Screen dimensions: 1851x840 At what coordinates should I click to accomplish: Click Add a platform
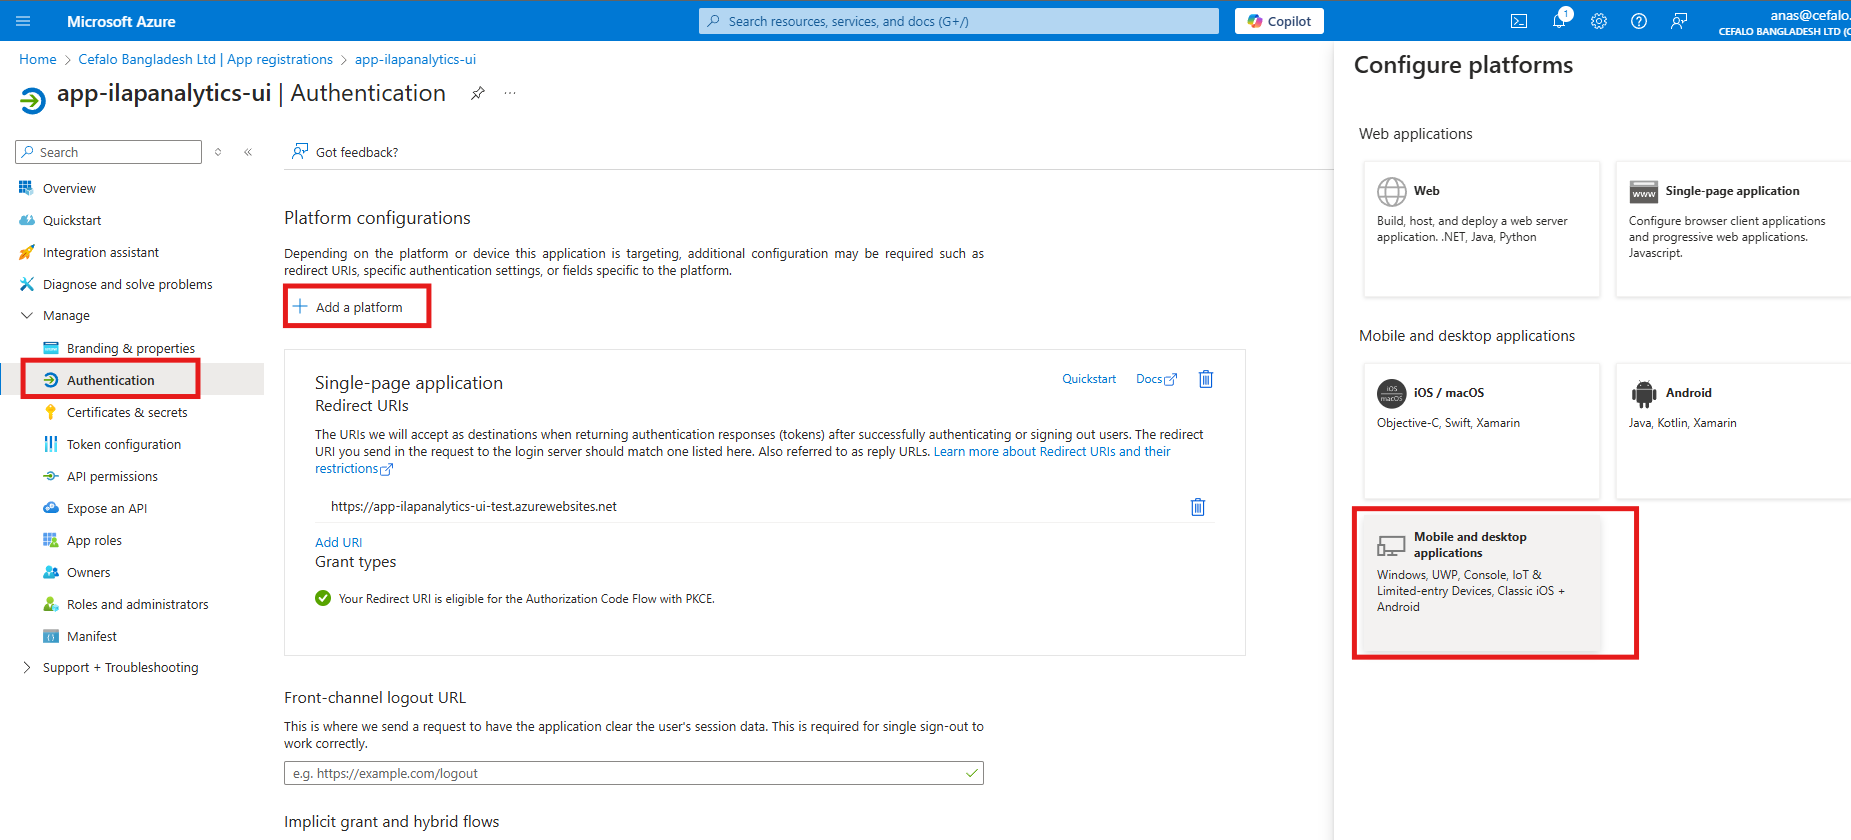[348, 307]
